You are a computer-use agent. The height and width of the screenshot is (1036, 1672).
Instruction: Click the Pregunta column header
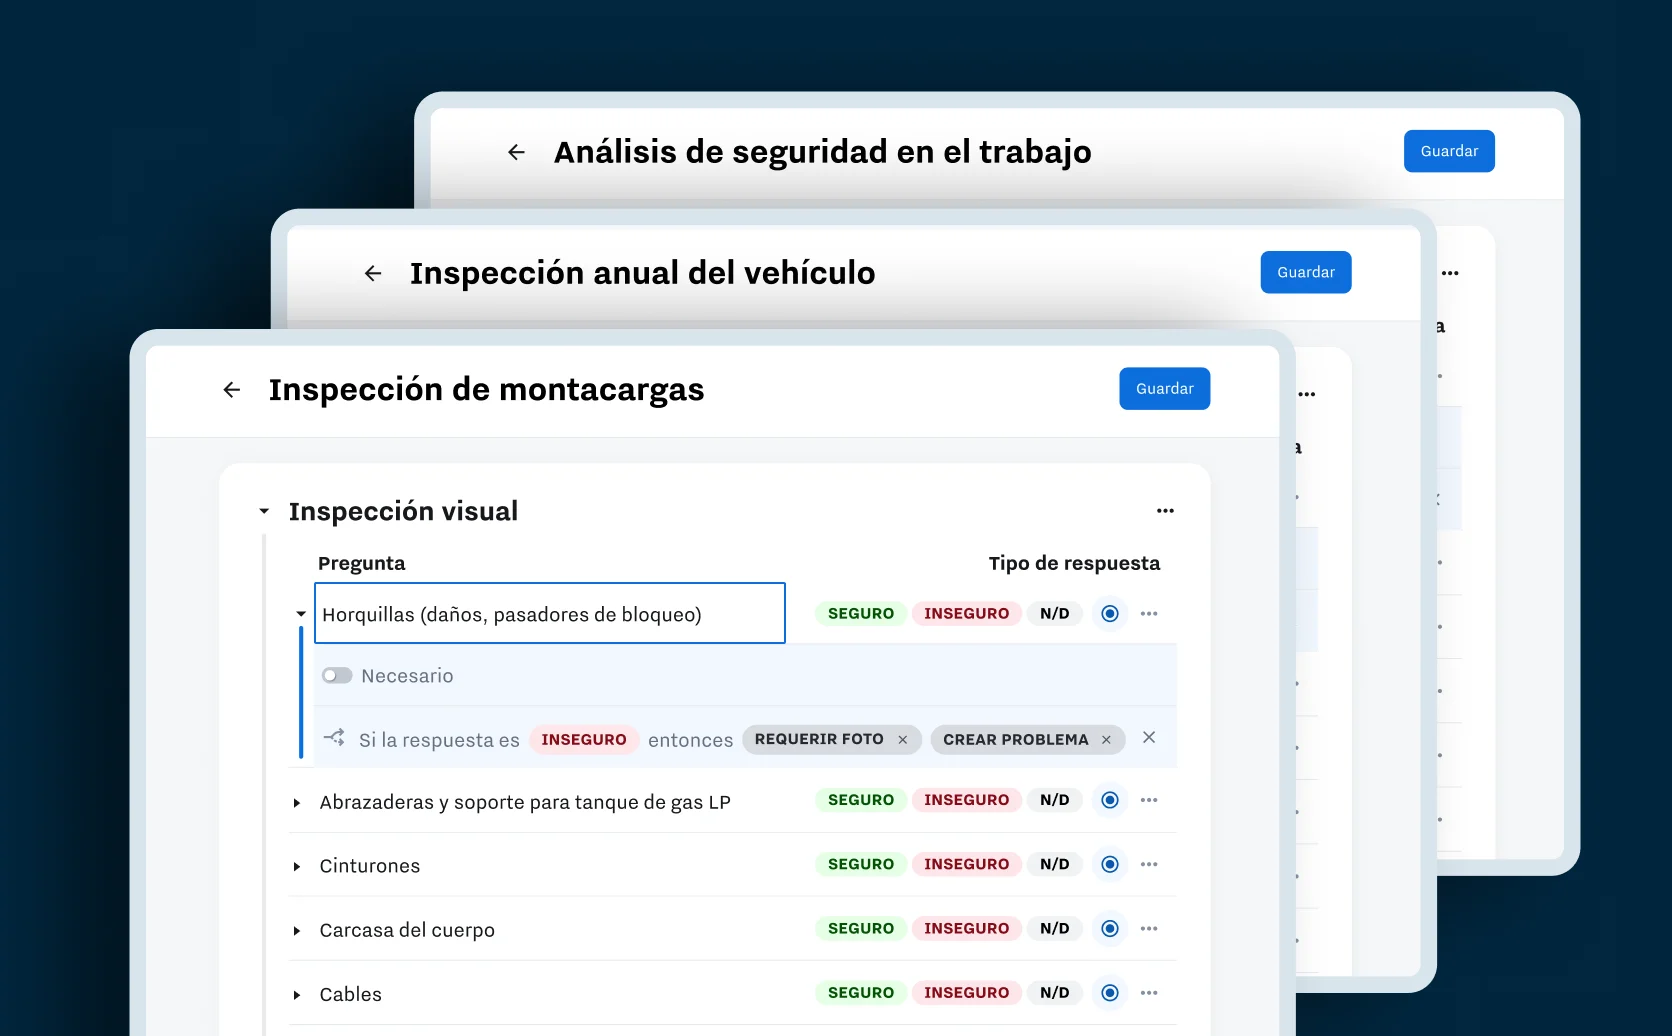pyautogui.click(x=362, y=563)
